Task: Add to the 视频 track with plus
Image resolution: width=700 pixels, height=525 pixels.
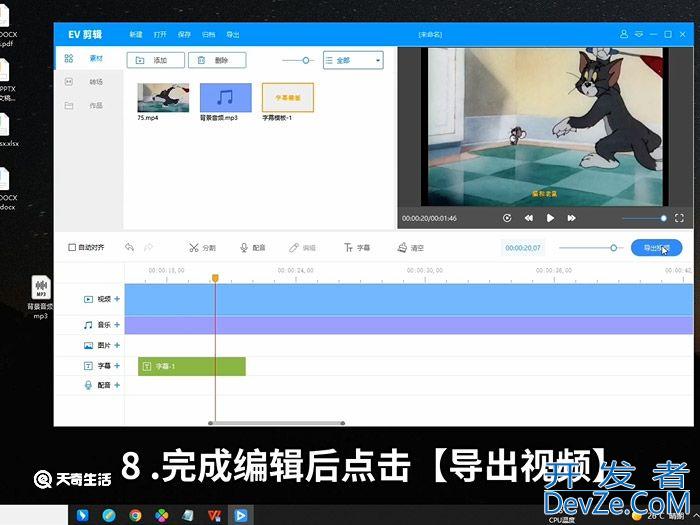Action: (x=117, y=299)
